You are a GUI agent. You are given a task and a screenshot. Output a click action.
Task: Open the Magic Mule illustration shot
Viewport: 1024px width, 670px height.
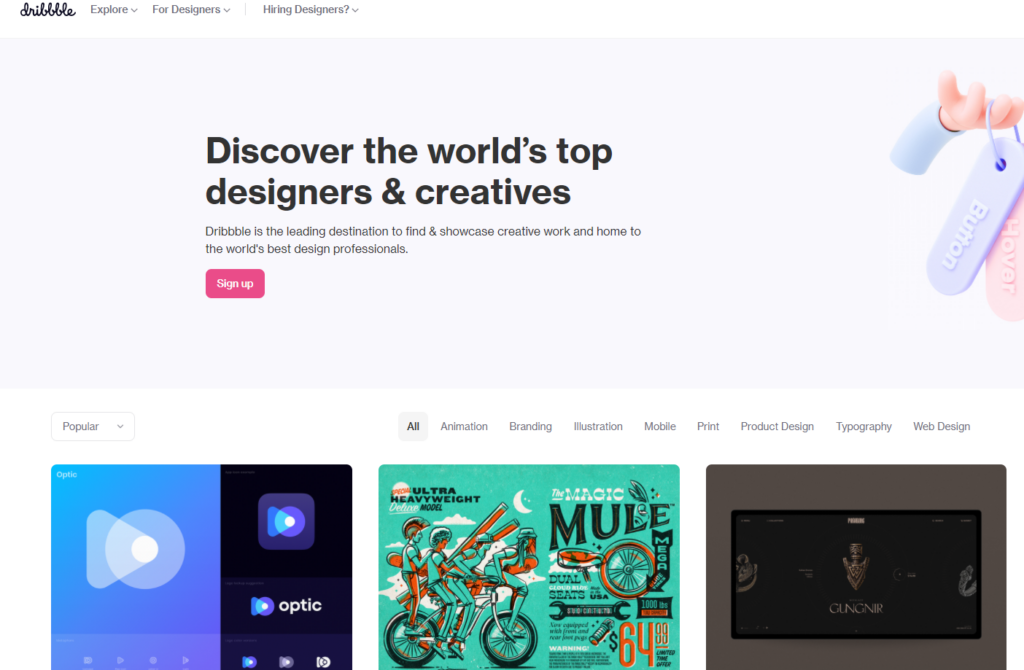click(529, 567)
